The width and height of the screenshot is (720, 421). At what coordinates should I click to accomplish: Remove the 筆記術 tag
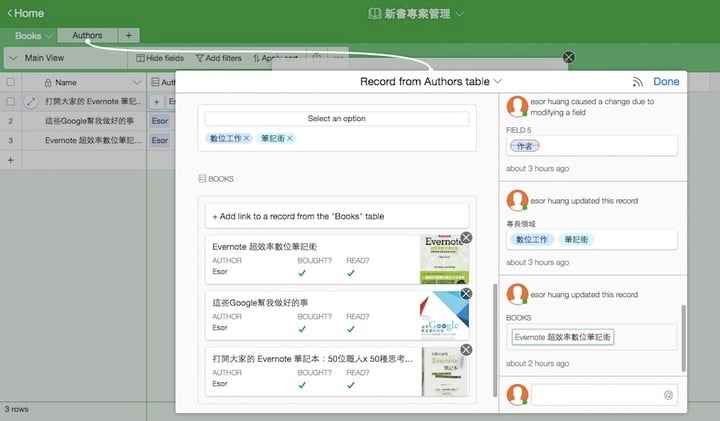pyautogui.click(x=290, y=138)
